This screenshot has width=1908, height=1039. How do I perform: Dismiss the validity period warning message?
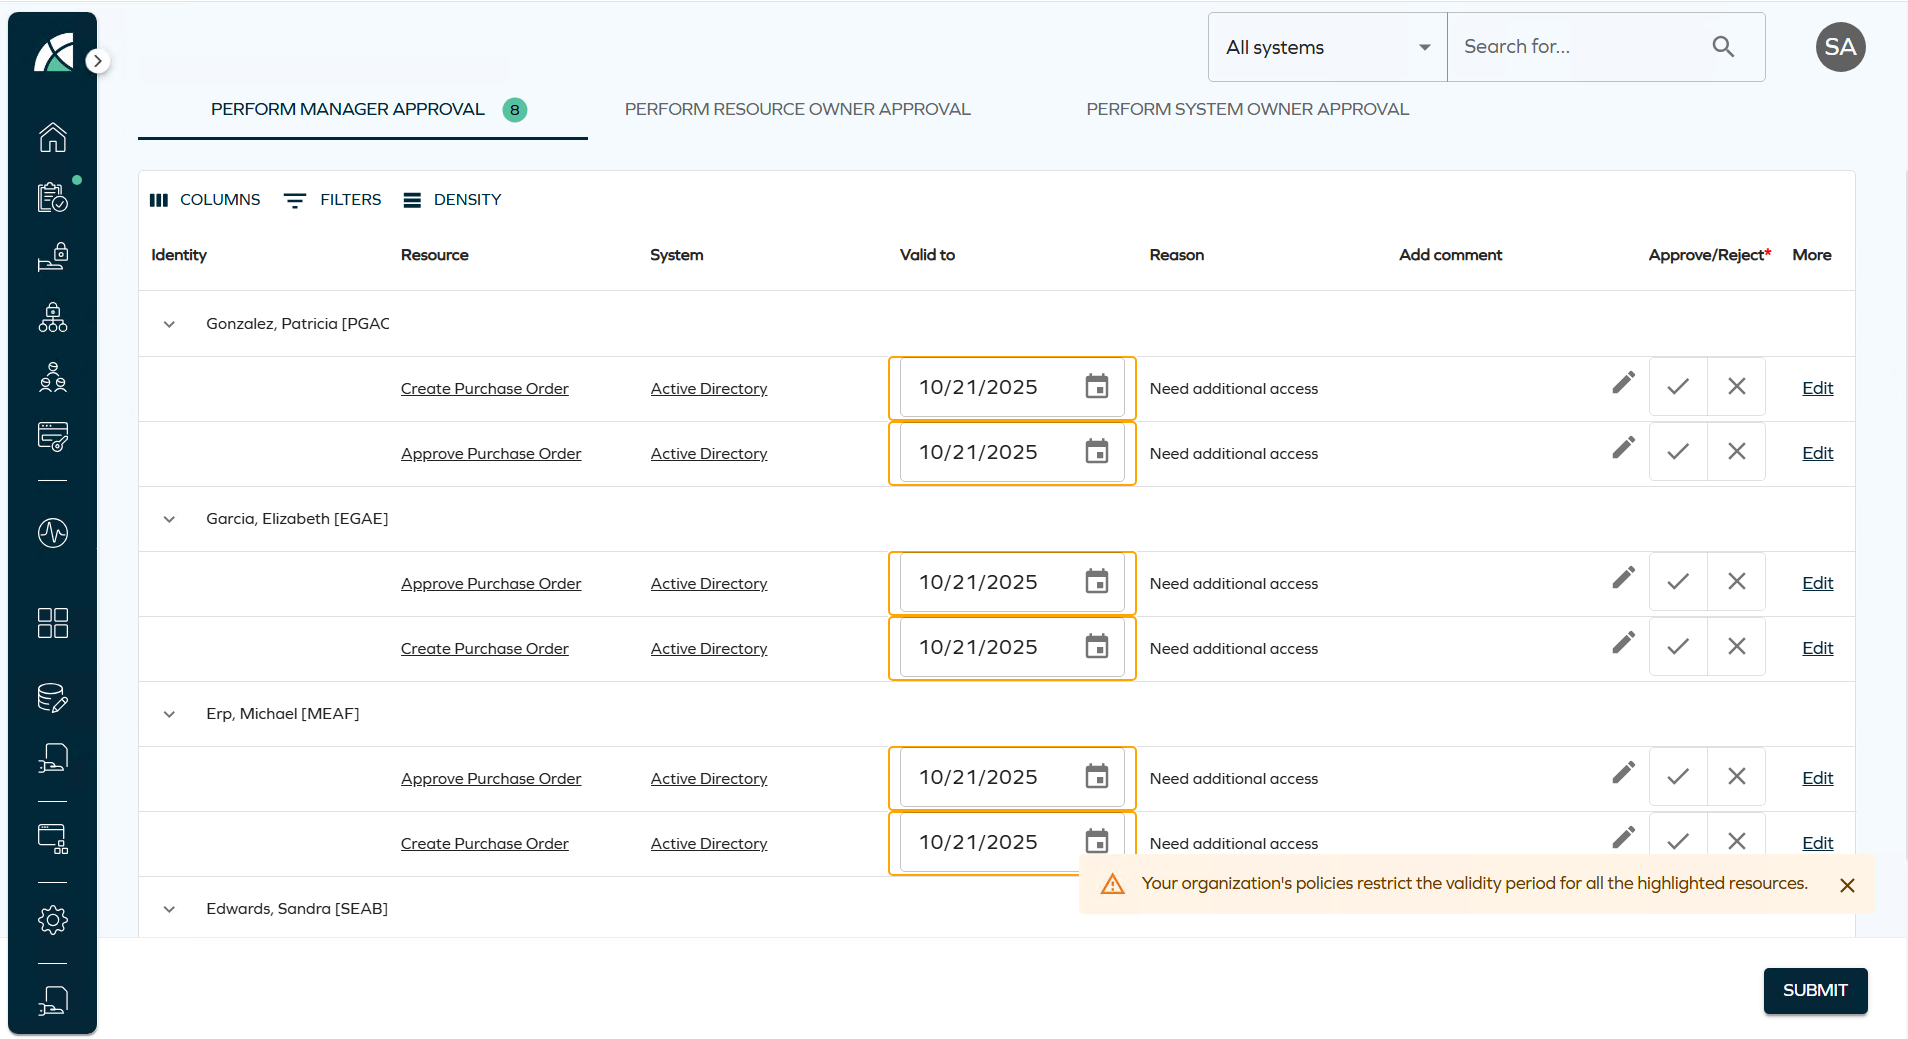pyautogui.click(x=1847, y=885)
